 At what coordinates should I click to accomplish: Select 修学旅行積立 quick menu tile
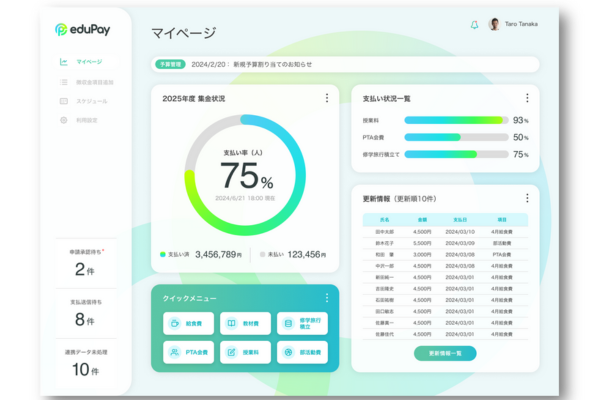tap(303, 323)
